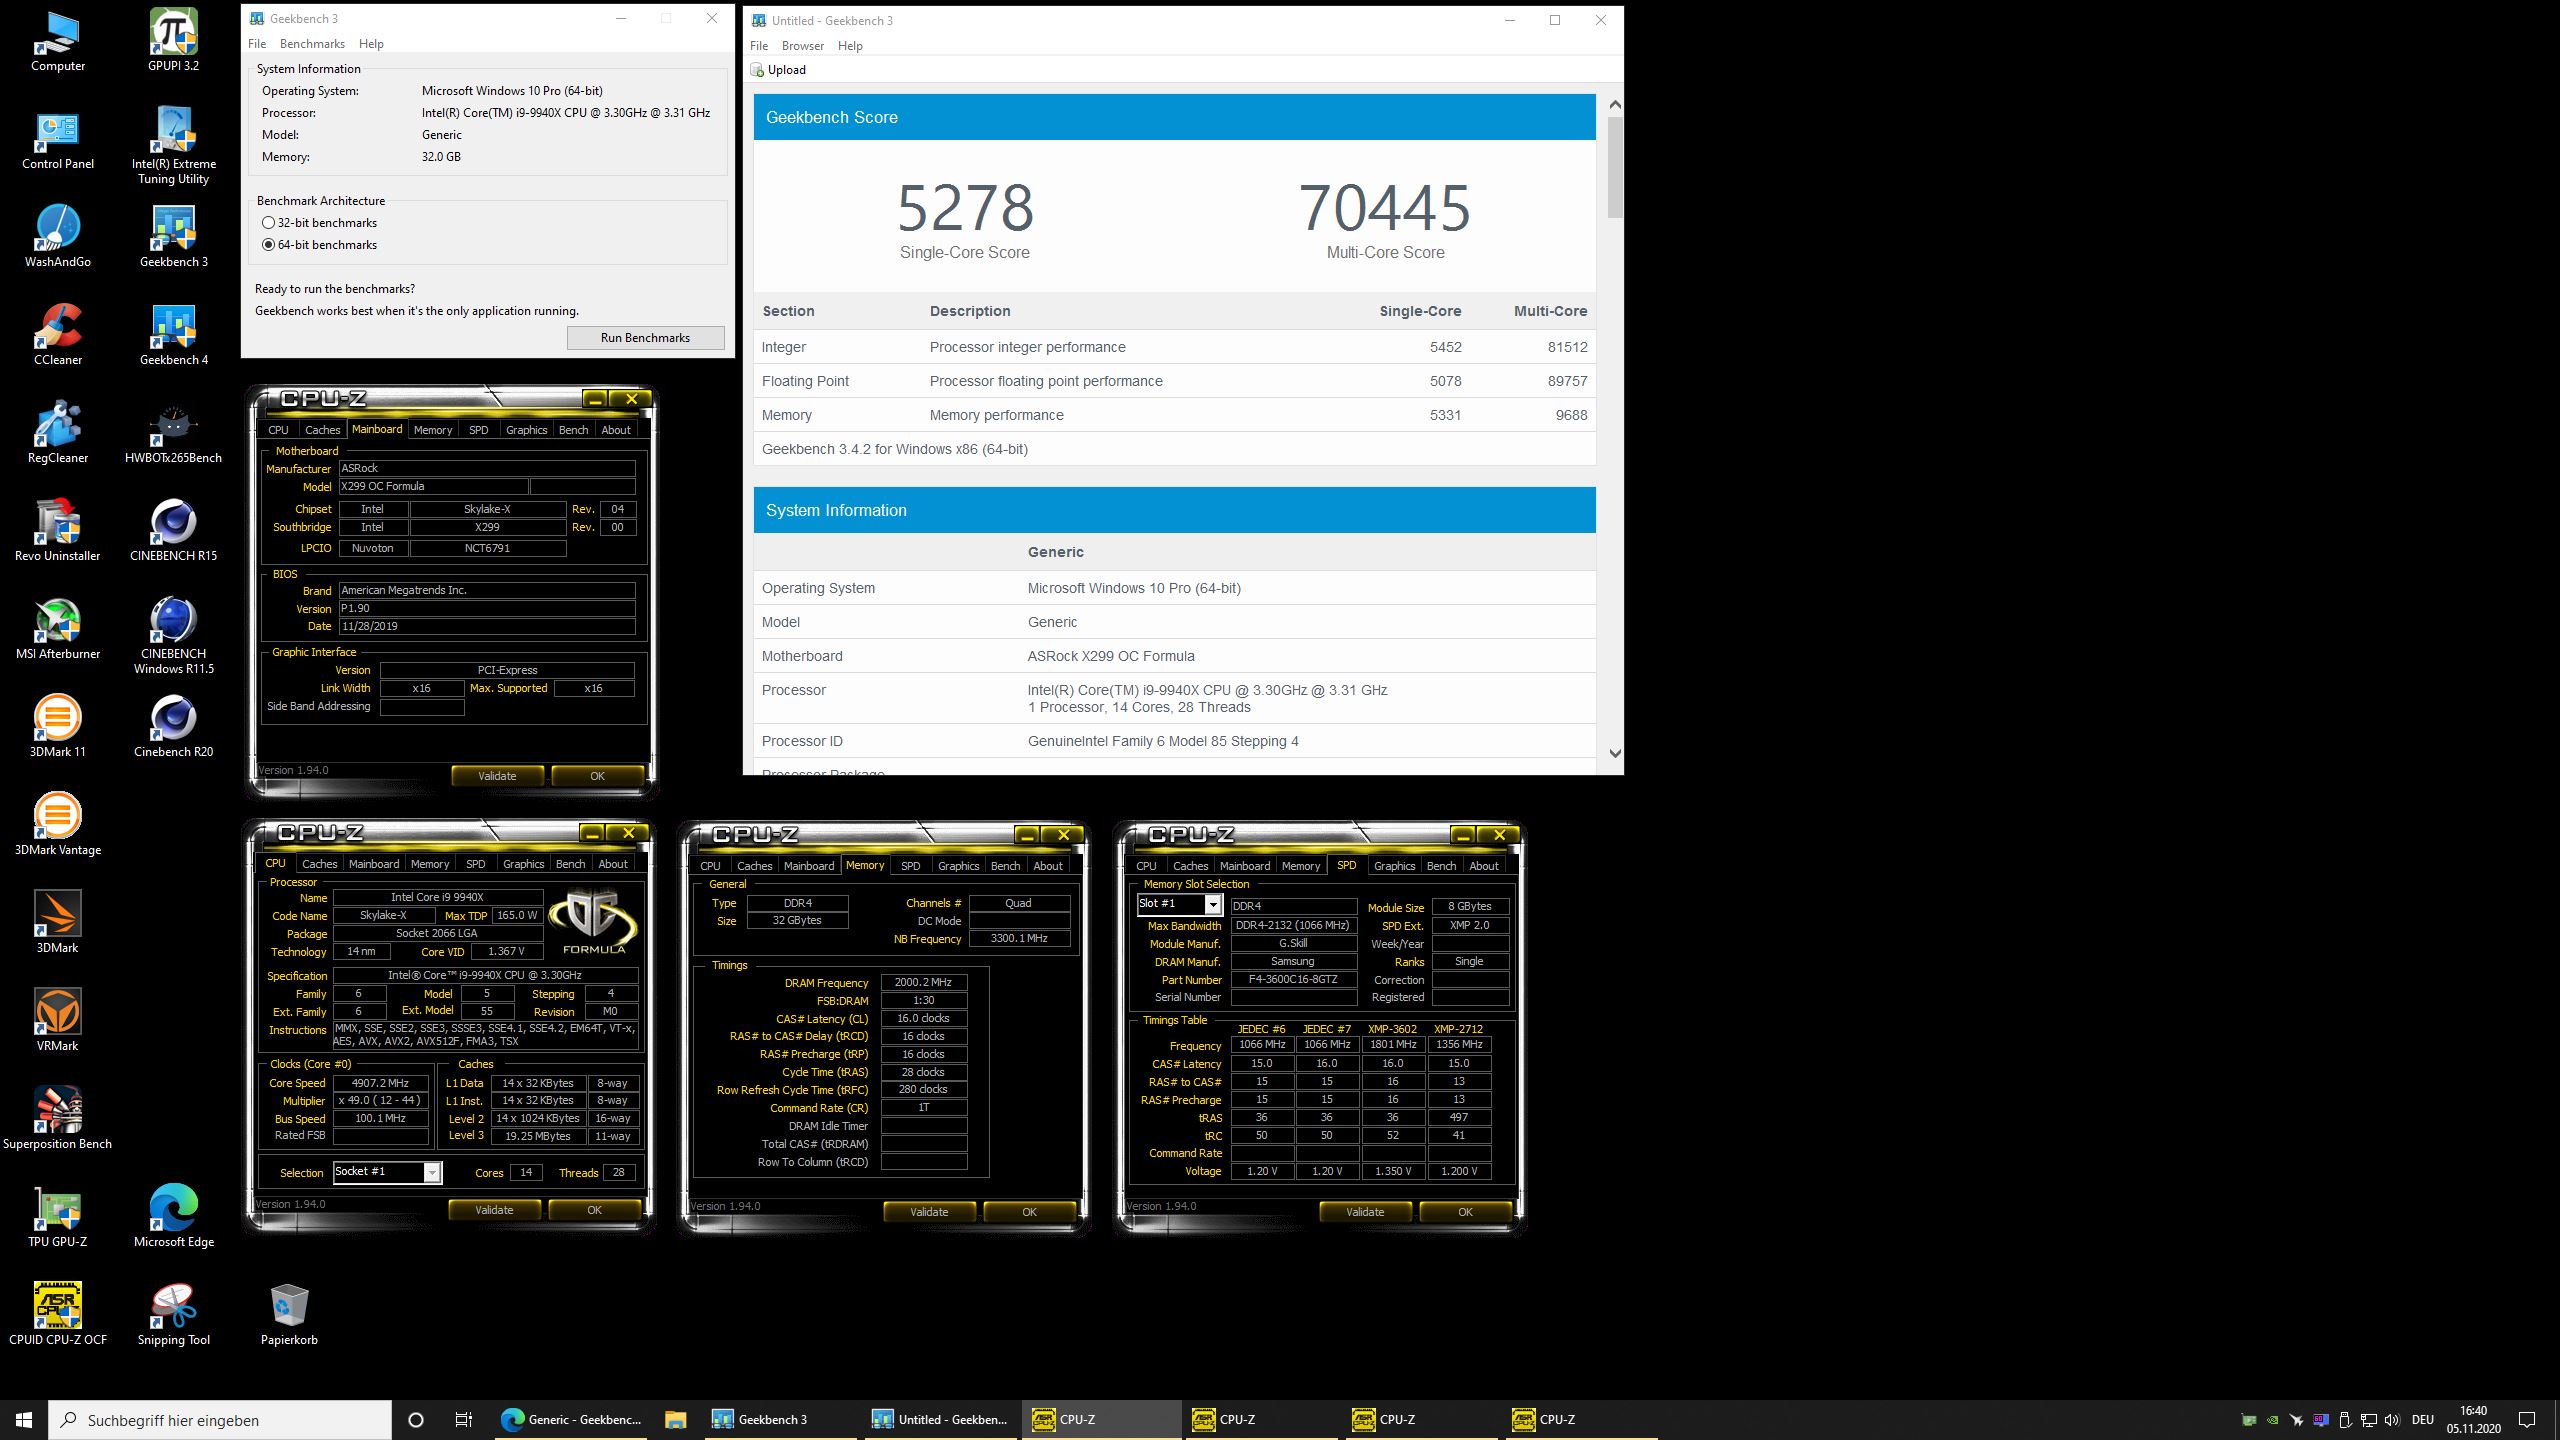Click scroll down arrow in Geekbench results
The image size is (2560, 1440).
click(1615, 754)
